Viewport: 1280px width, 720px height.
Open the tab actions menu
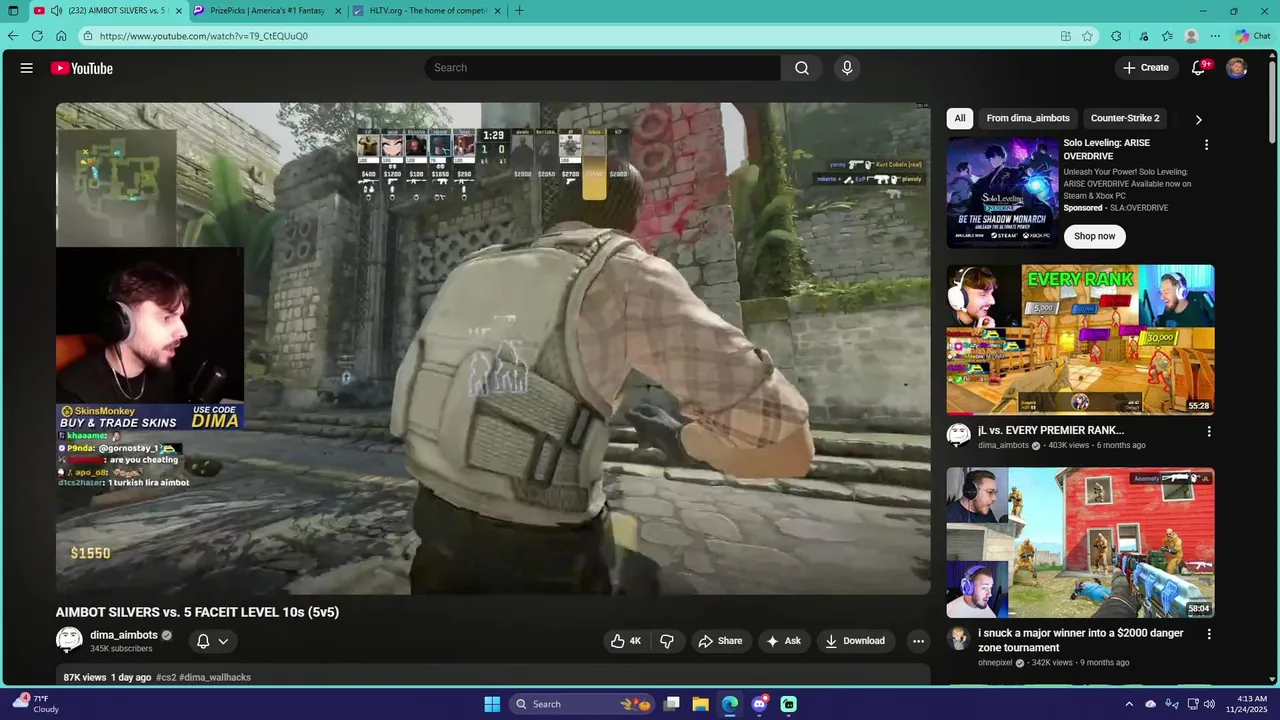pos(13,11)
